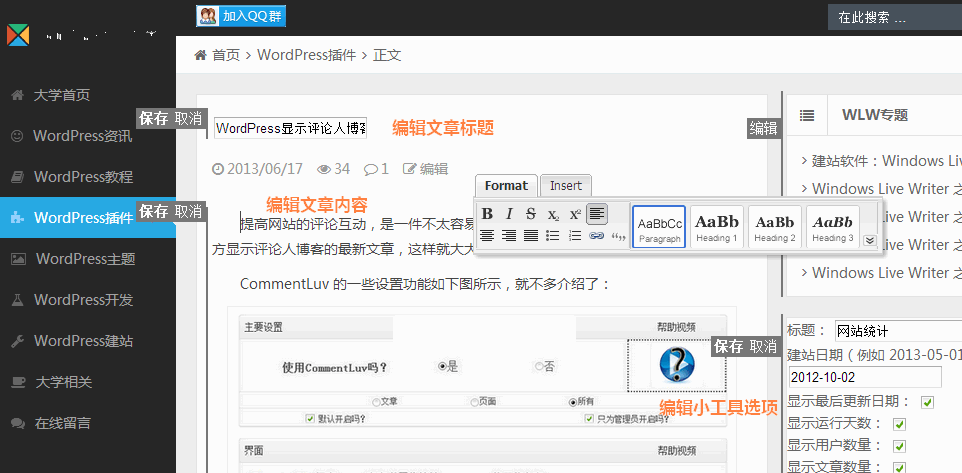The width and height of the screenshot is (962, 473).
Task: Apply subscript formatting
Action: tap(553, 214)
